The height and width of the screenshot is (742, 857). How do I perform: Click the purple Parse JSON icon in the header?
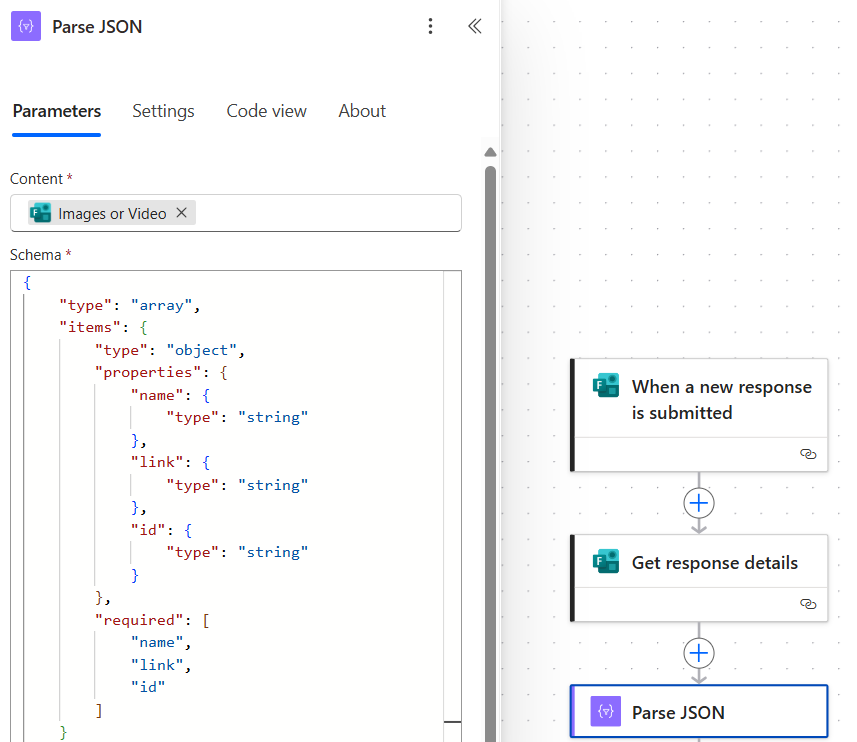[25, 26]
